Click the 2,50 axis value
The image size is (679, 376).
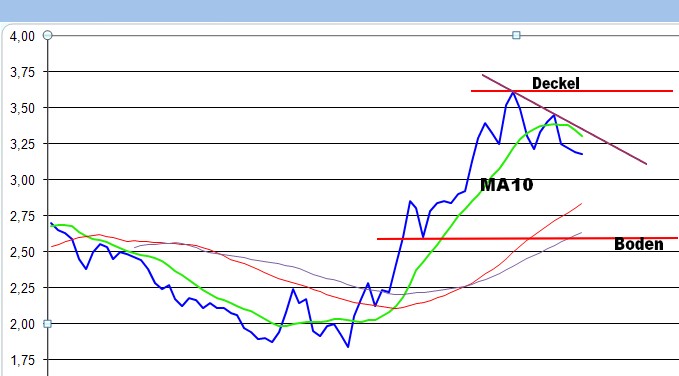(22, 252)
